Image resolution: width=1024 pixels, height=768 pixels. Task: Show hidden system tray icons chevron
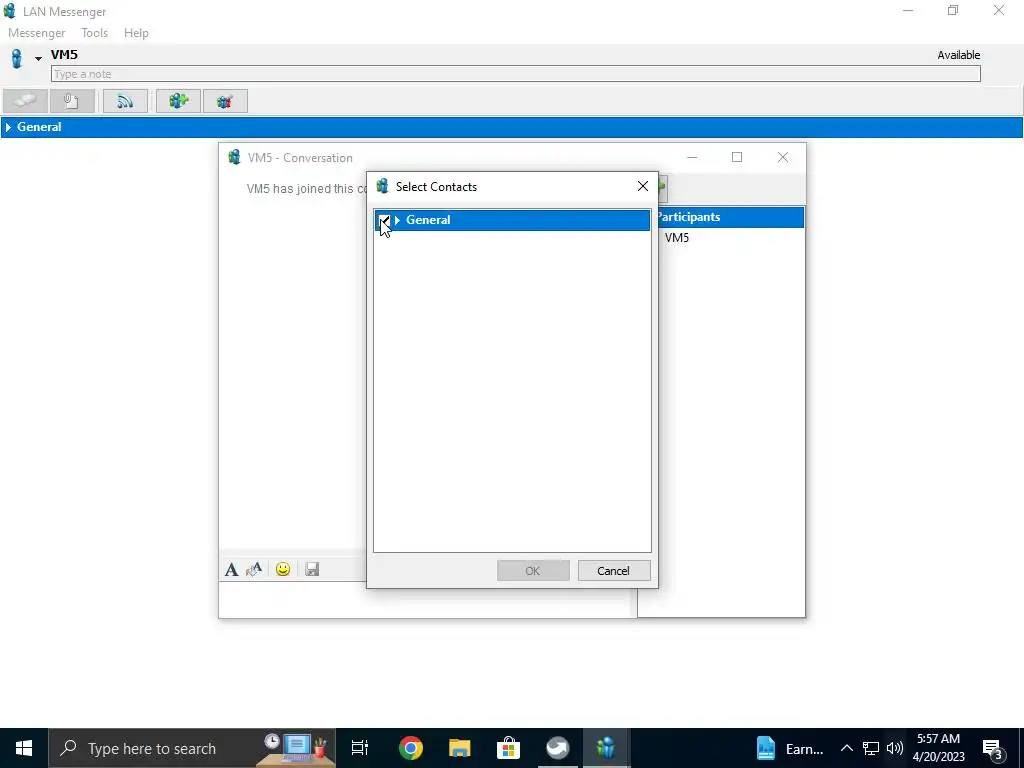click(846, 748)
